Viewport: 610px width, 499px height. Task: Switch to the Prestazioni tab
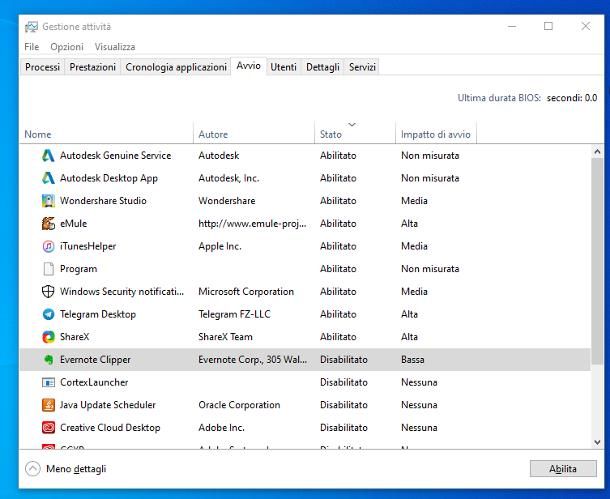(93, 67)
